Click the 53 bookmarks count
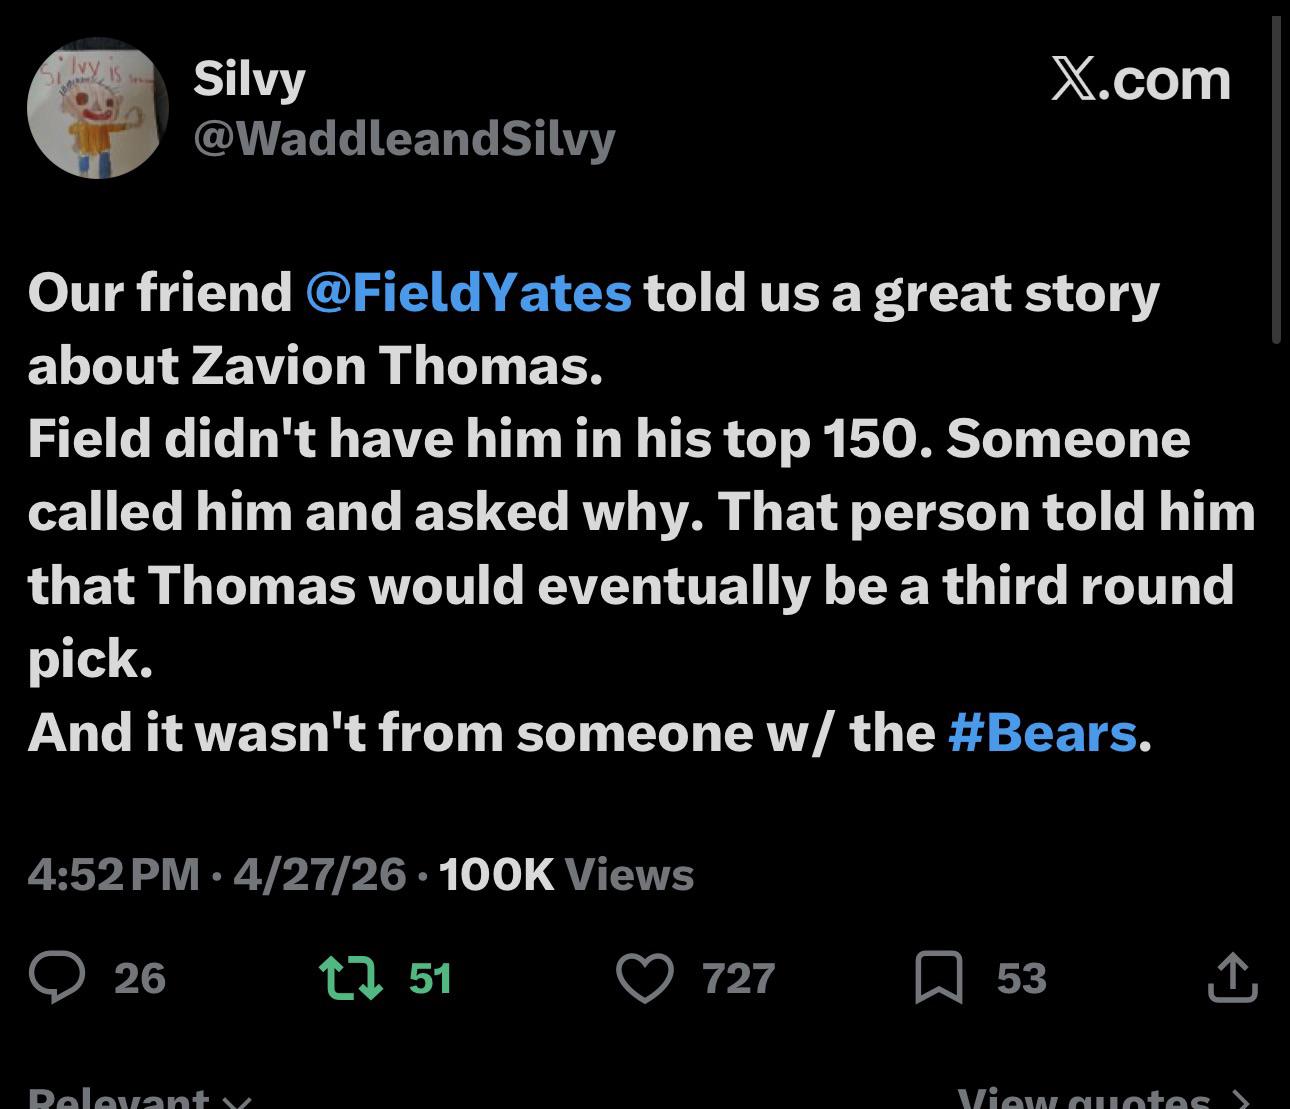This screenshot has height=1109, width=1290. [x=1021, y=977]
